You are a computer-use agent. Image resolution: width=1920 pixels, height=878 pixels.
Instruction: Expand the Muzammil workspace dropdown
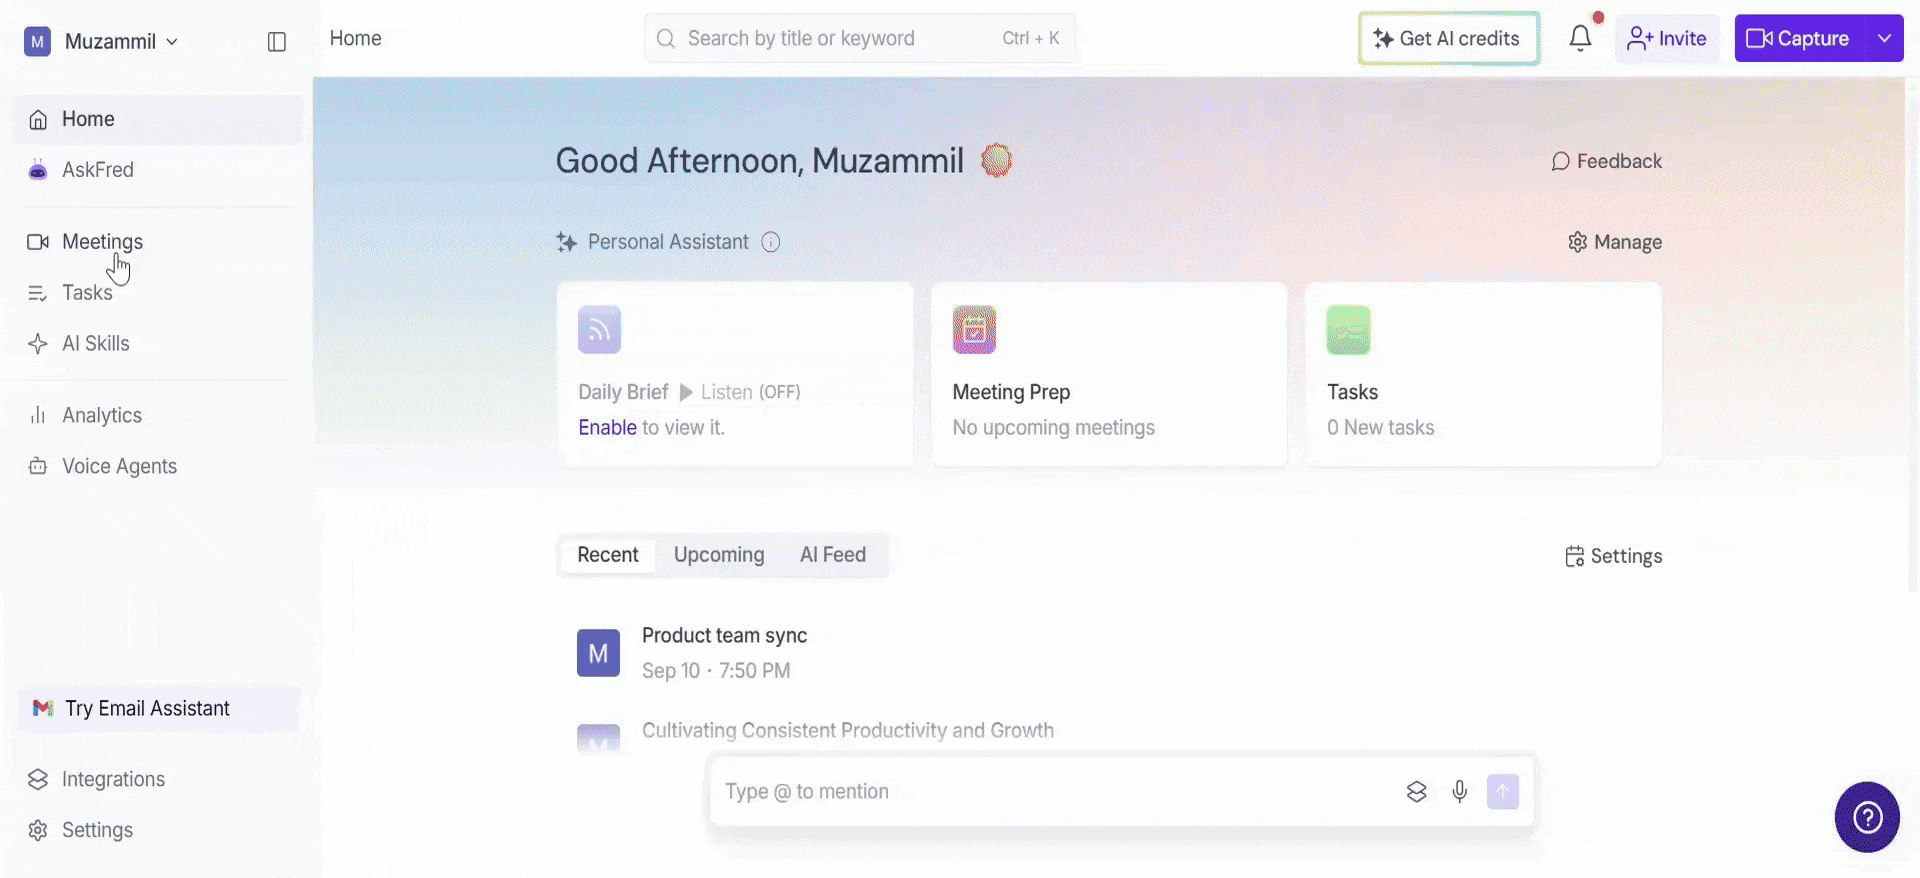coord(101,41)
